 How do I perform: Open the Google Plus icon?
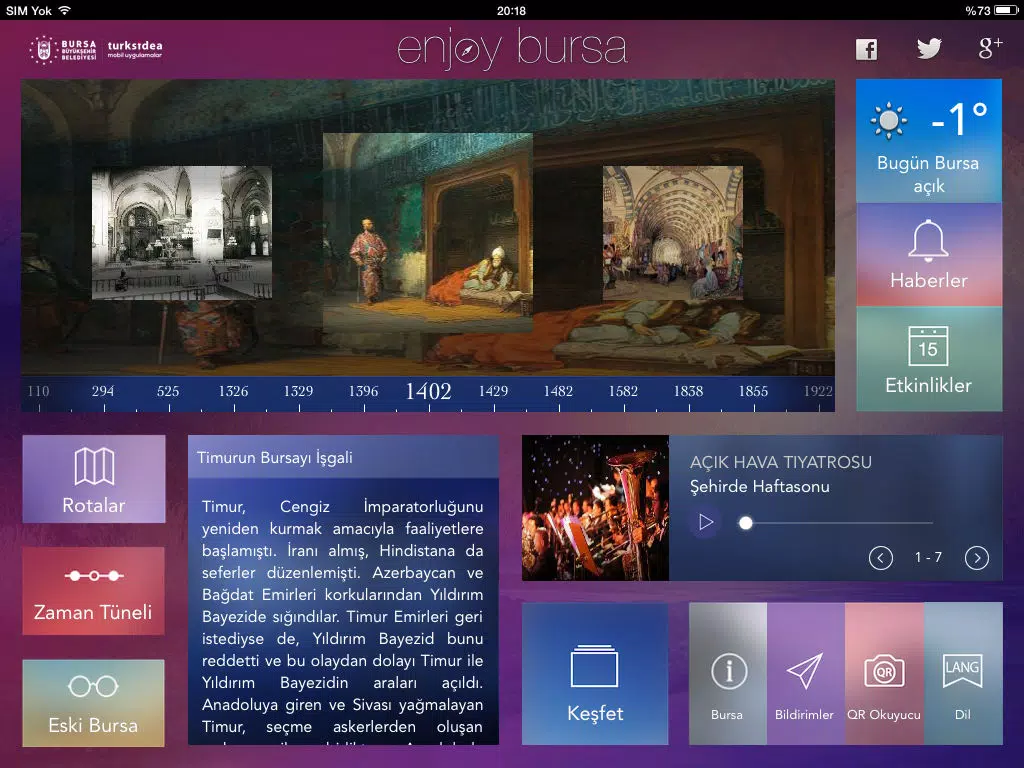click(x=990, y=48)
